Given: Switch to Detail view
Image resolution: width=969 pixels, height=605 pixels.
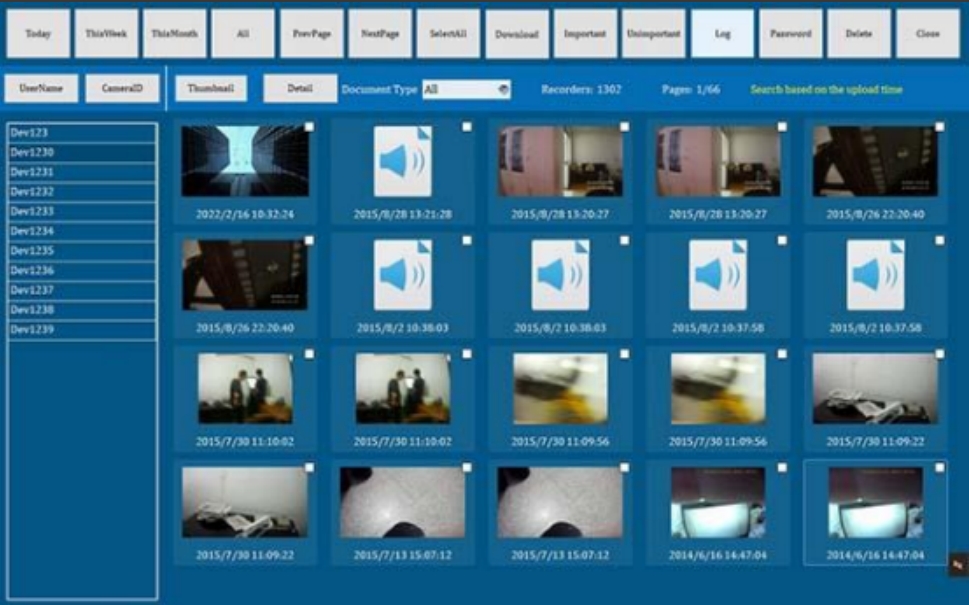Looking at the screenshot, I should click(300, 88).
